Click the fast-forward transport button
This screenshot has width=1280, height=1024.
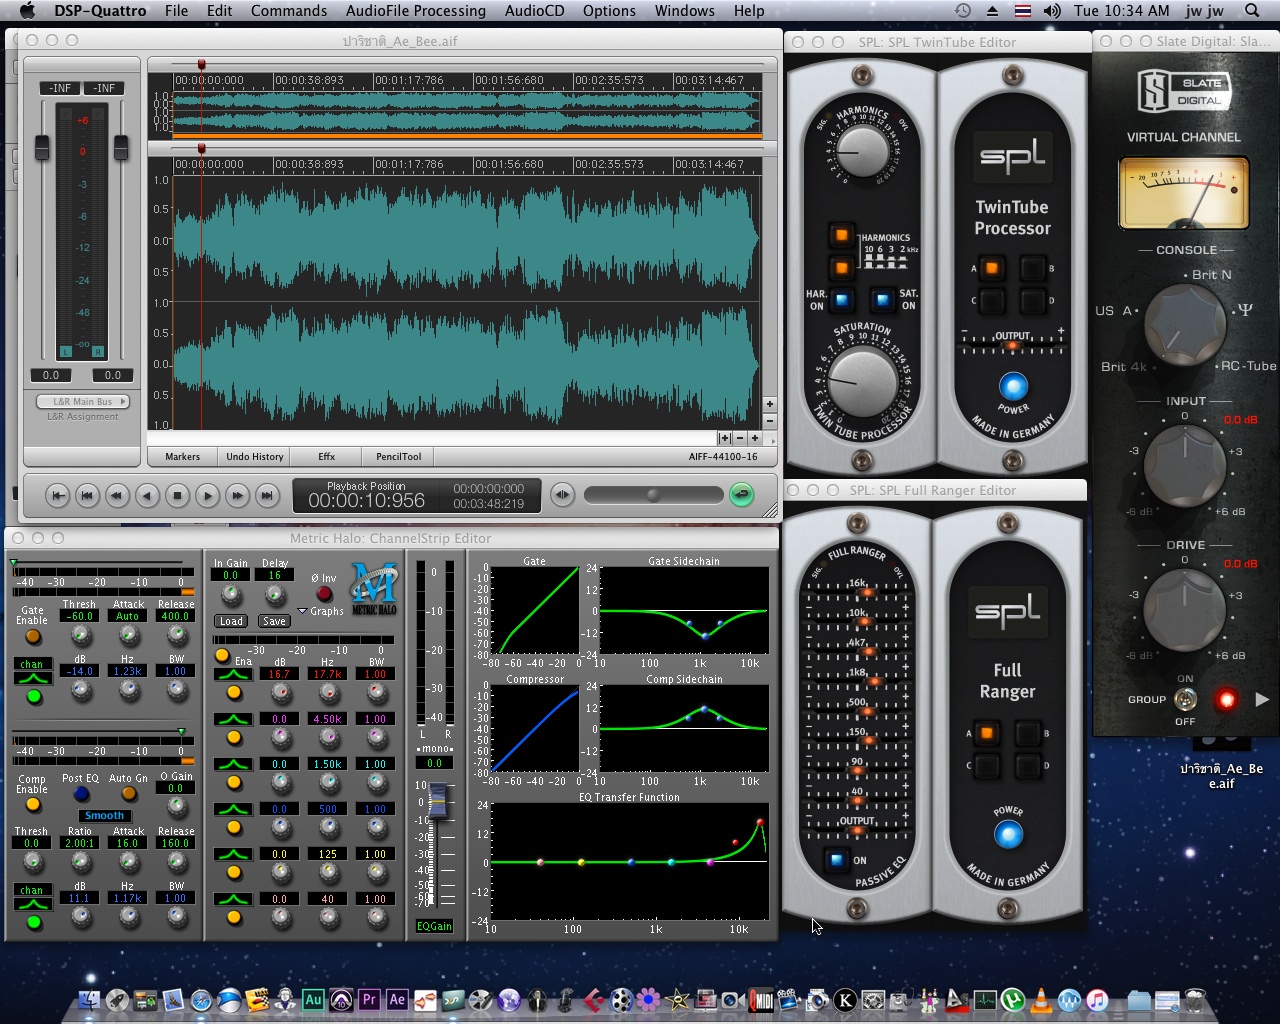pos(237,495)
